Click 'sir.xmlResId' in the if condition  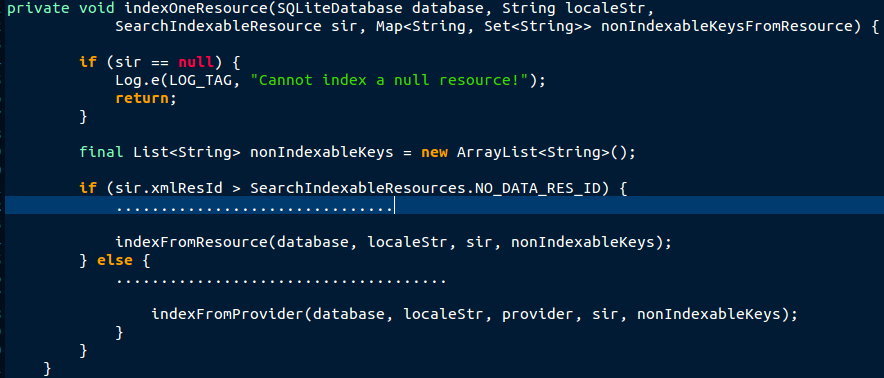(169, 188)
